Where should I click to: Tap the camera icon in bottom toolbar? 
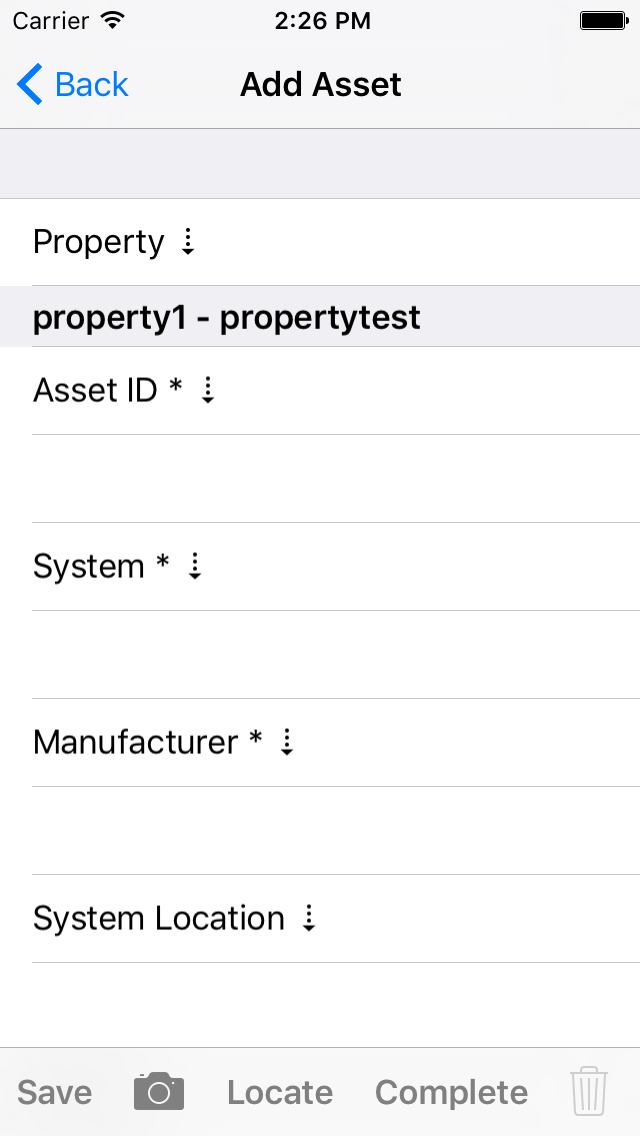(159, 1092)
